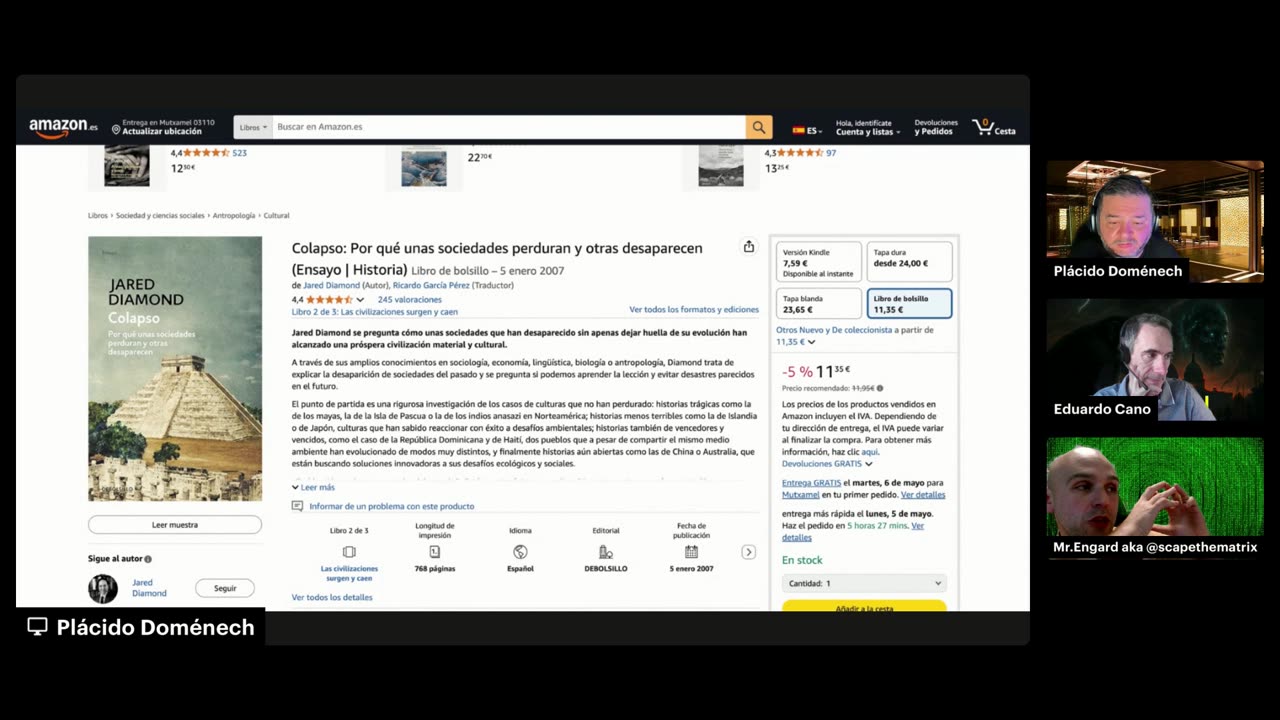Screen dimensions: 1280x720
Task: Click the Colapso book cover image
Action: tap(175, 369)
